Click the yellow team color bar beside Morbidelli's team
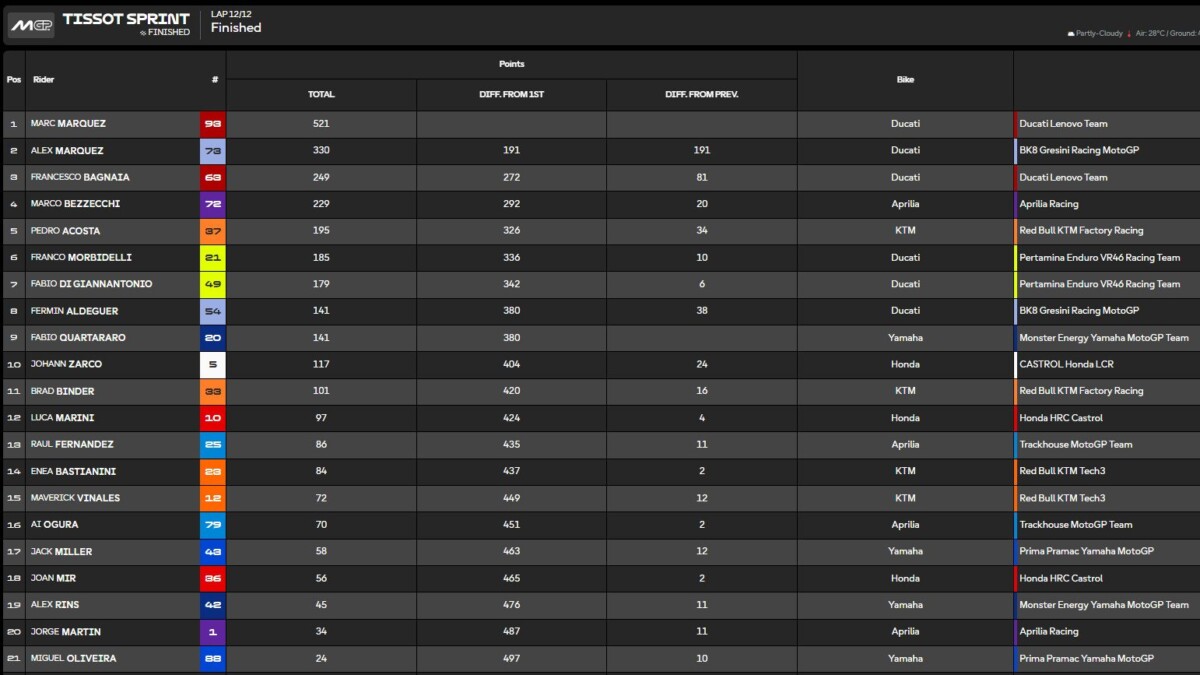This screenshot has width=1200, height=675. tap(1016, 257)
